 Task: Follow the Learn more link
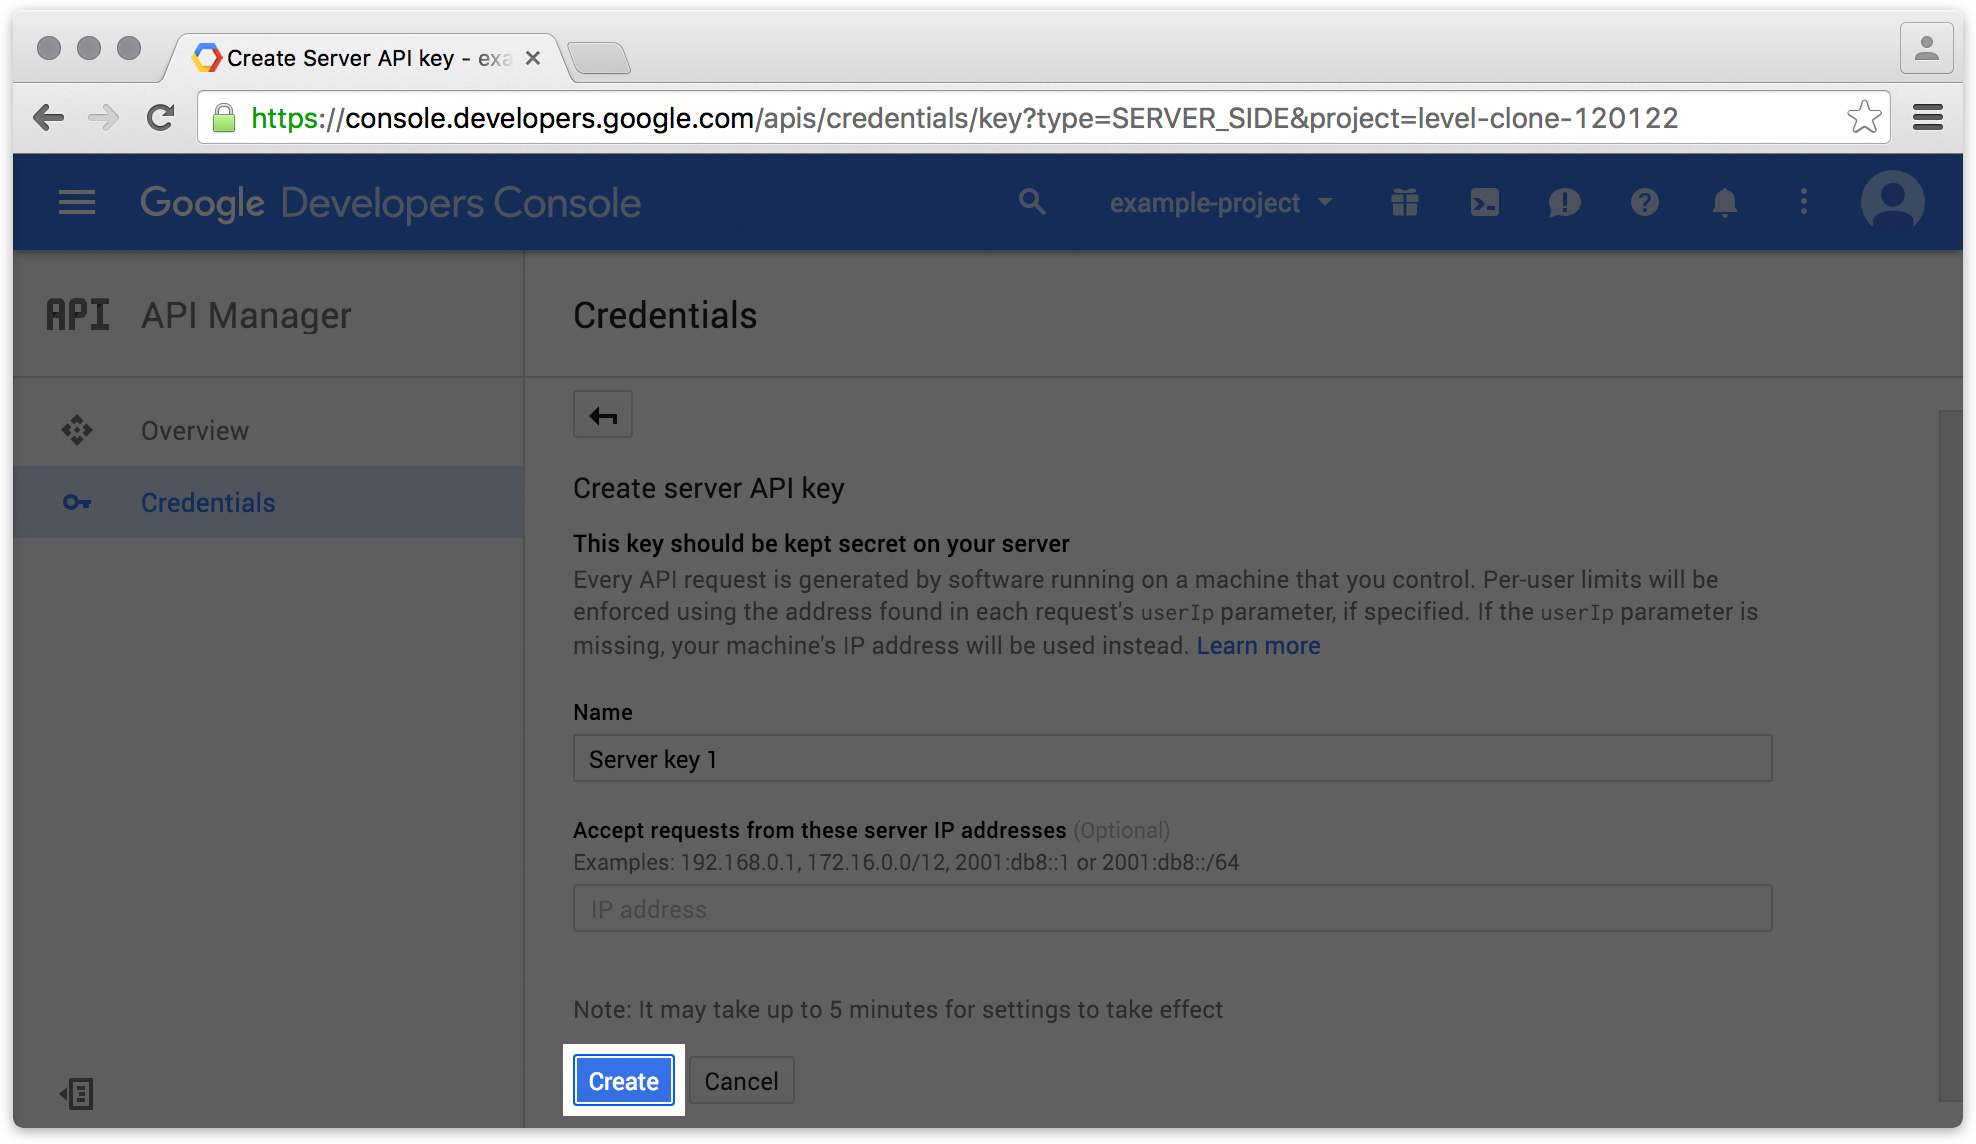tap(1258, 646)
